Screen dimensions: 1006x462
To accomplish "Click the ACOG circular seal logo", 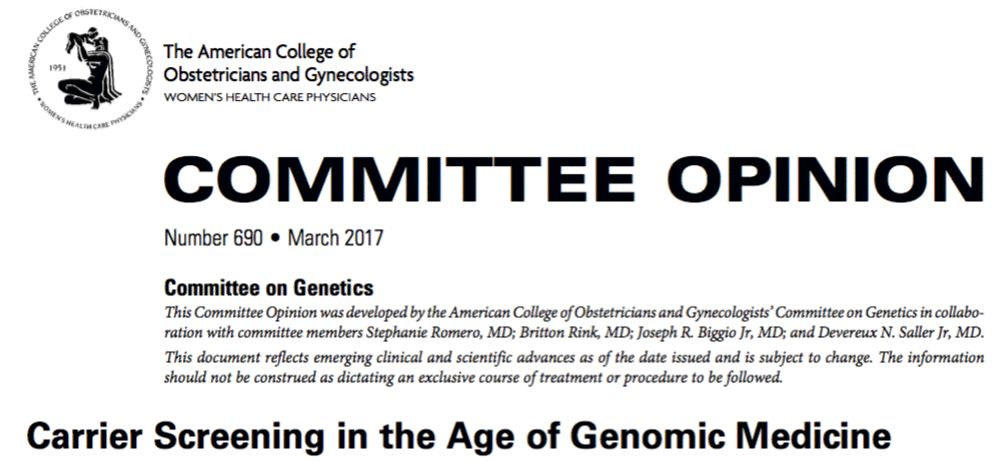I will pos(90,69).
